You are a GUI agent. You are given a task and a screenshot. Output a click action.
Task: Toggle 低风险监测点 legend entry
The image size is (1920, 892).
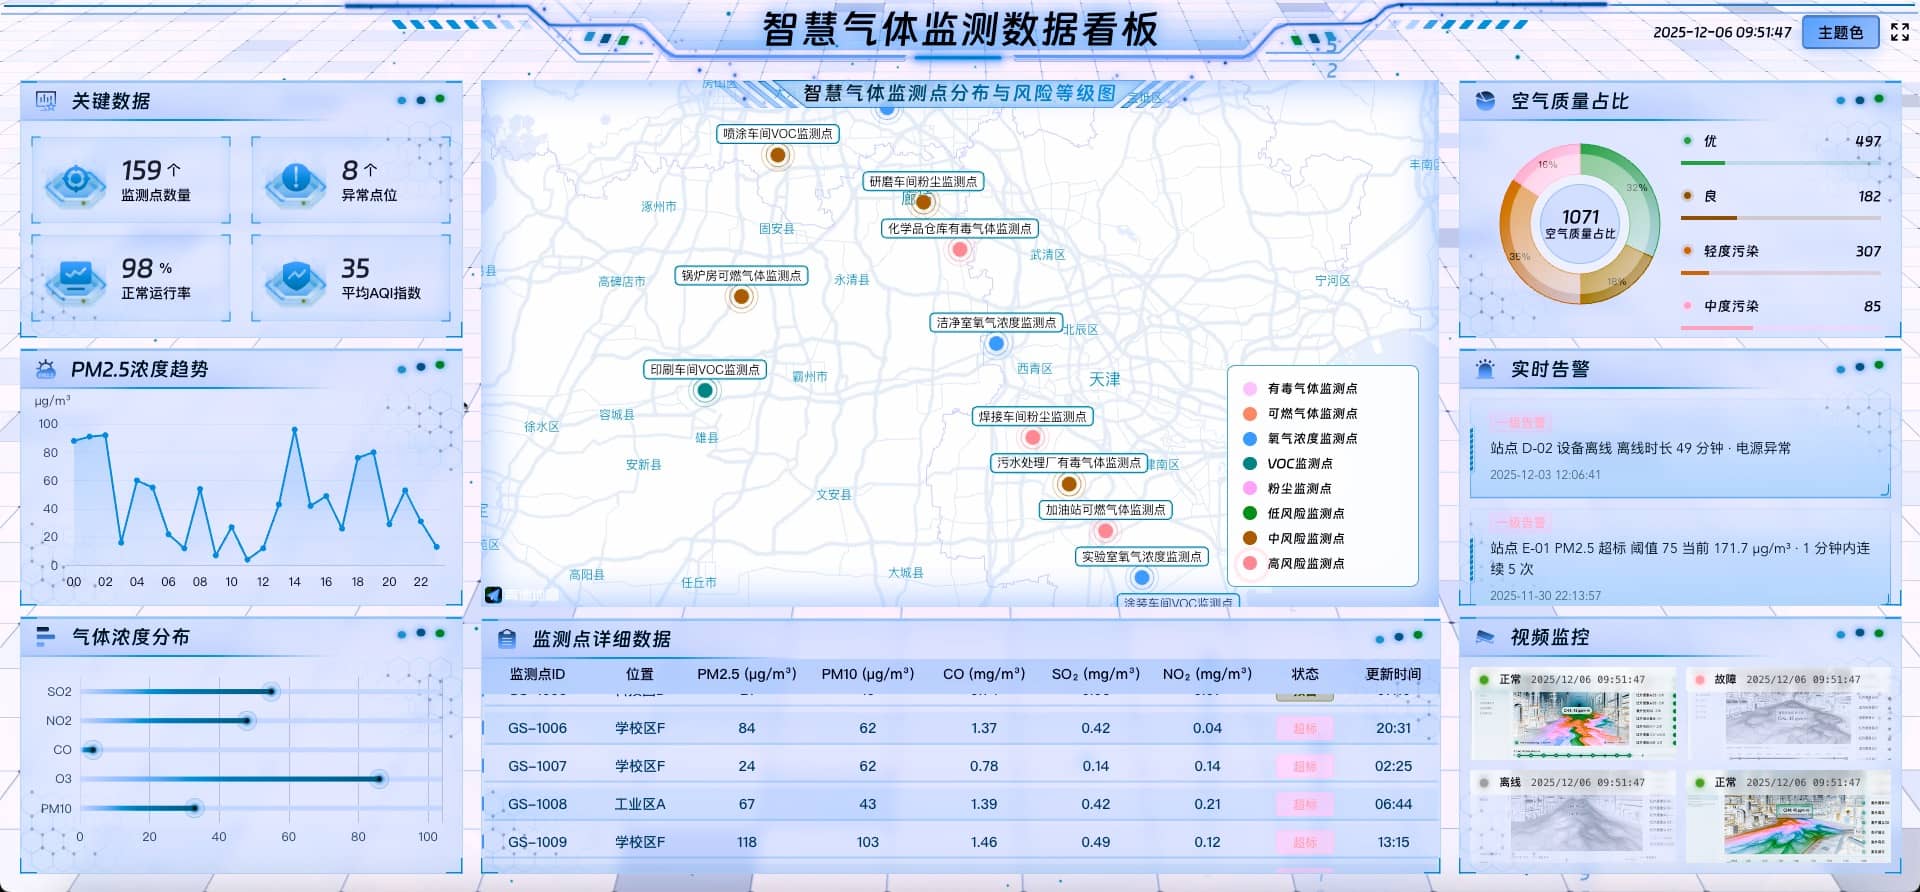1293,514
